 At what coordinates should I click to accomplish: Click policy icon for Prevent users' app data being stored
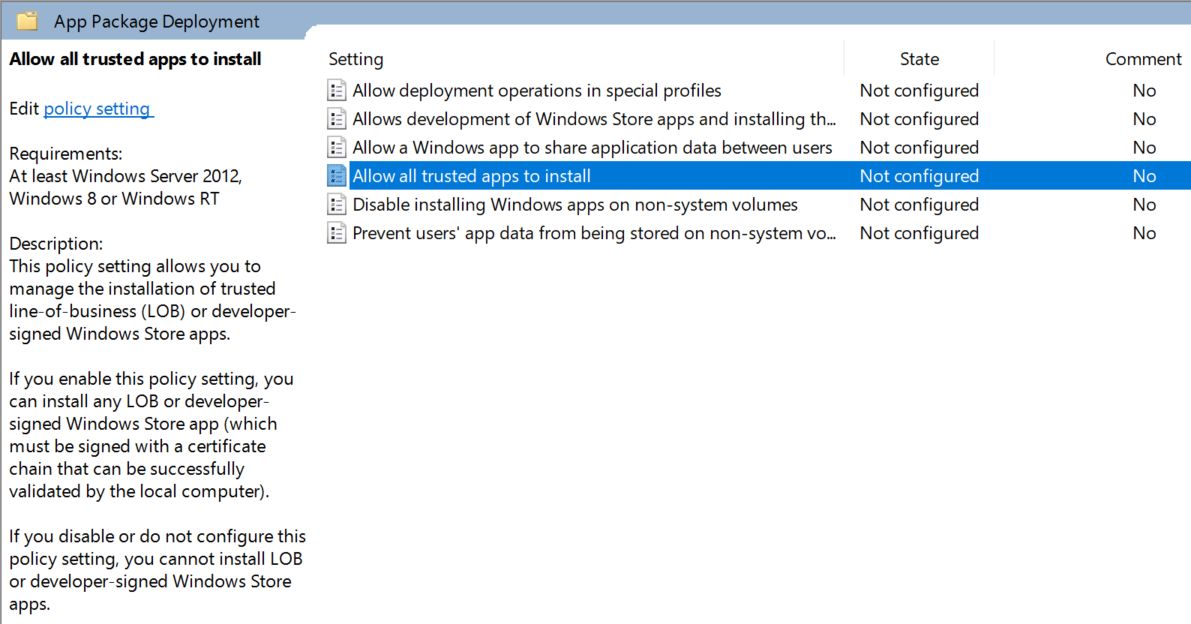336,233
